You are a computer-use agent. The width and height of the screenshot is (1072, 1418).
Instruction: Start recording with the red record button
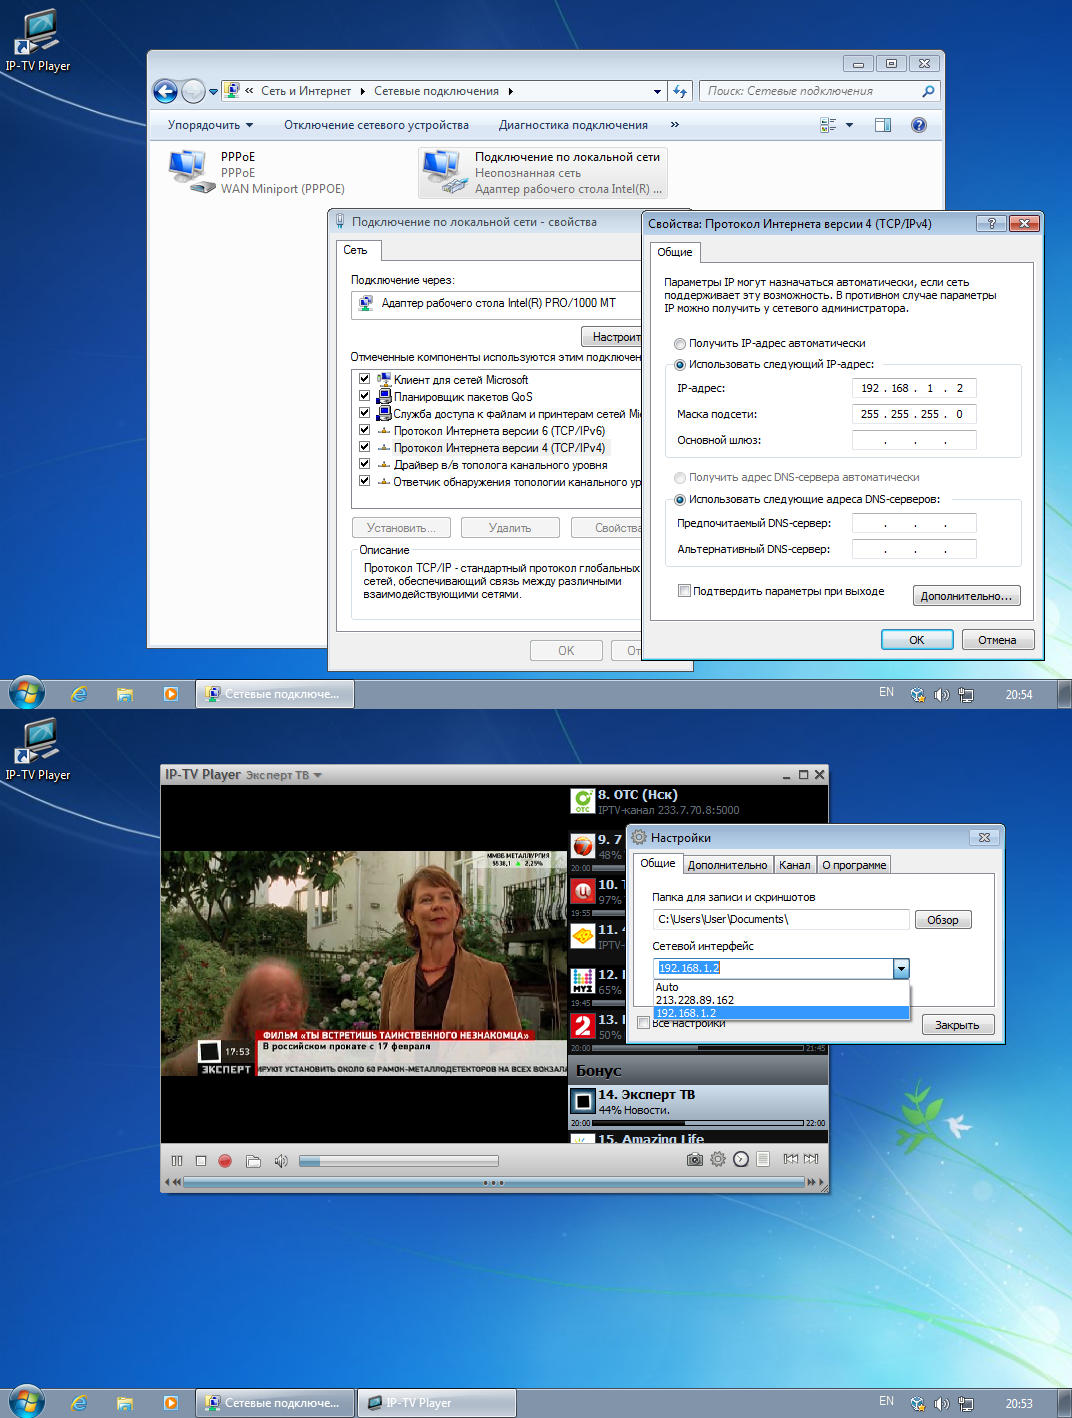coord(225,1161)
